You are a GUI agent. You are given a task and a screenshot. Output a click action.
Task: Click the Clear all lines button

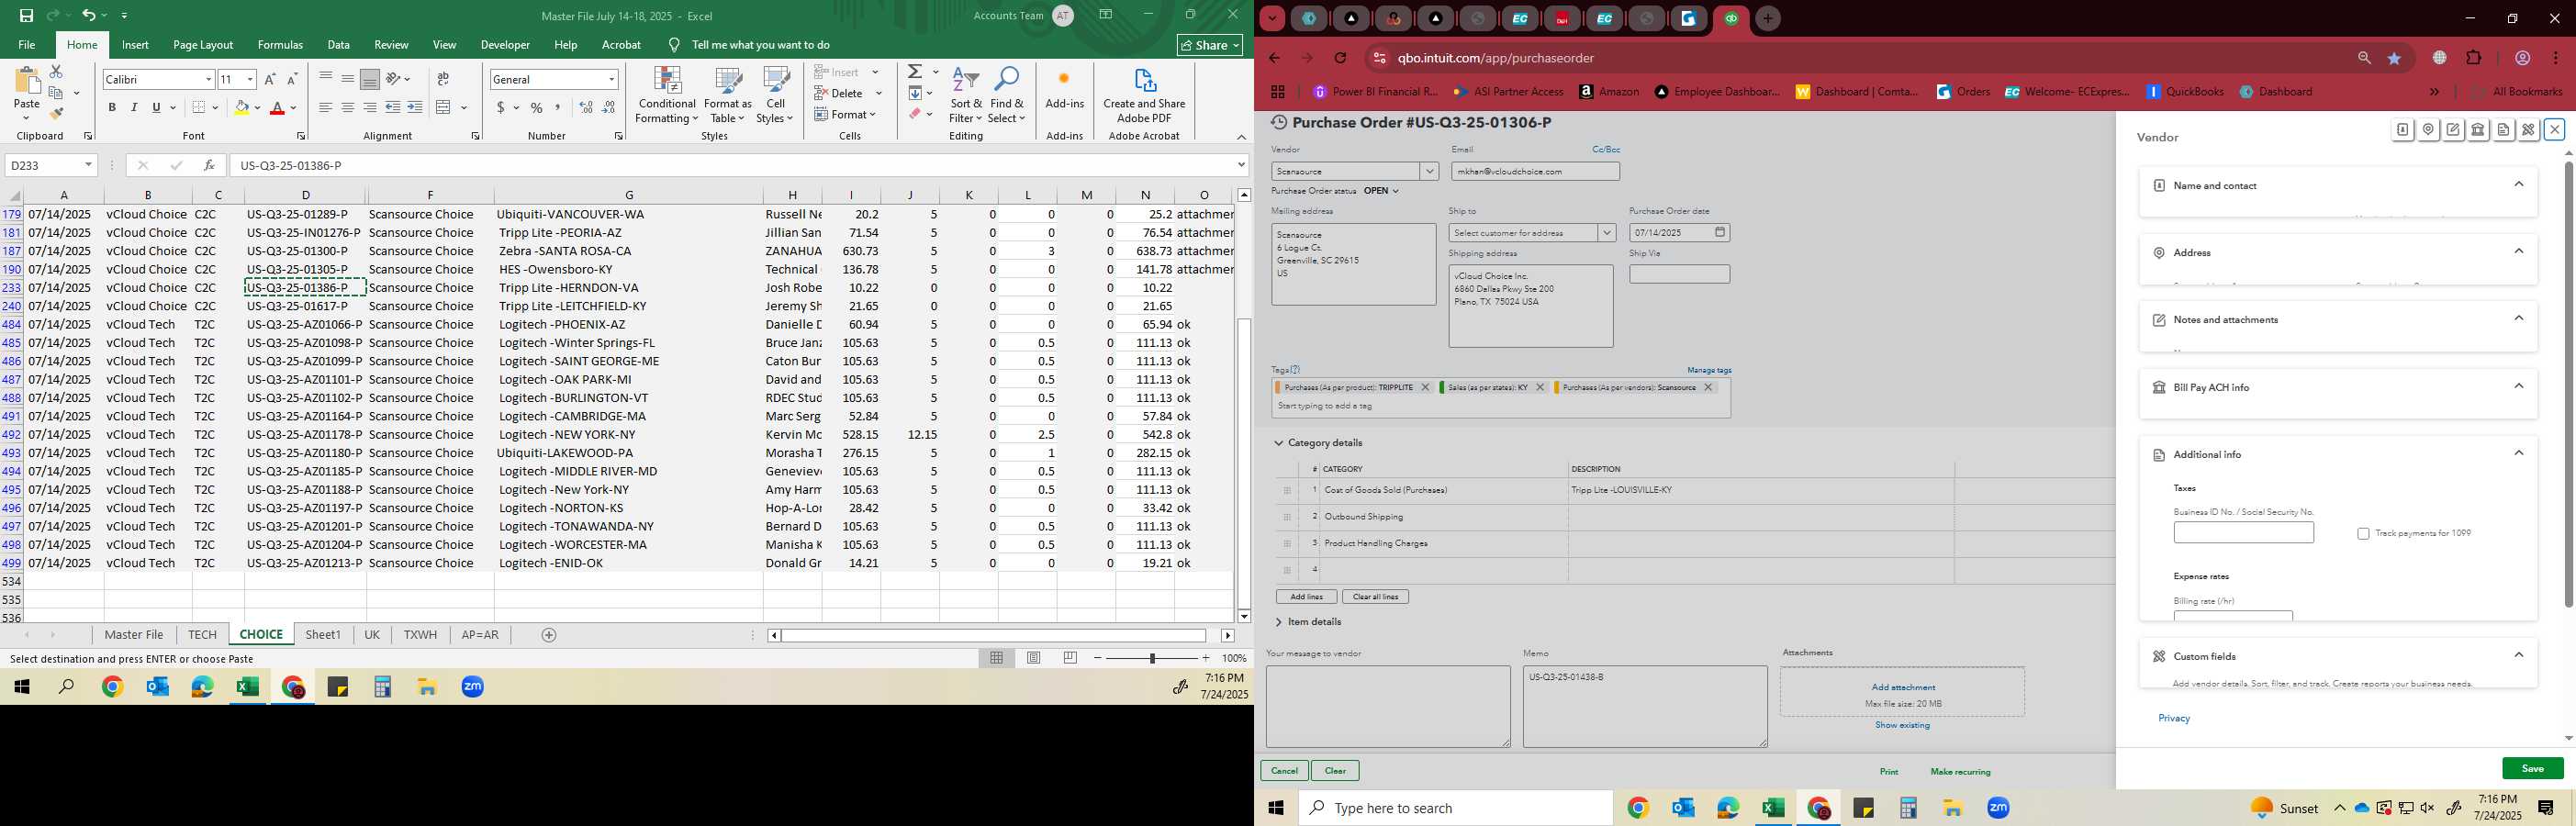click(1376, 597)
